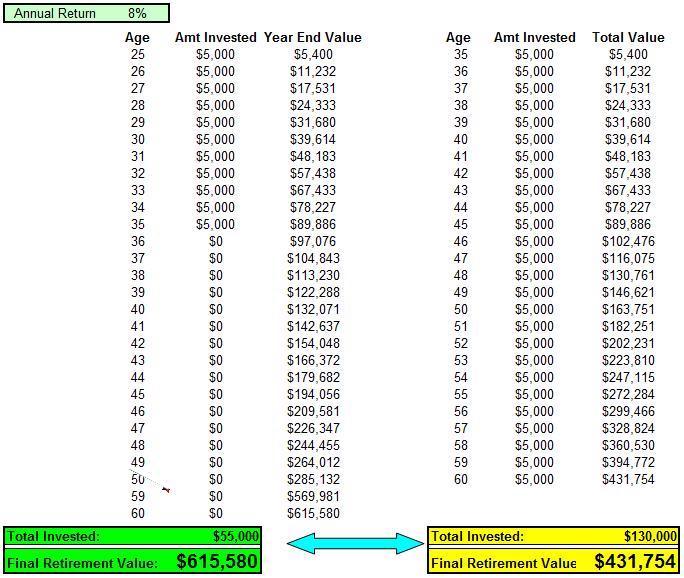
Task: Click the large green $615,580 final value
Action: tap(217, 562)
